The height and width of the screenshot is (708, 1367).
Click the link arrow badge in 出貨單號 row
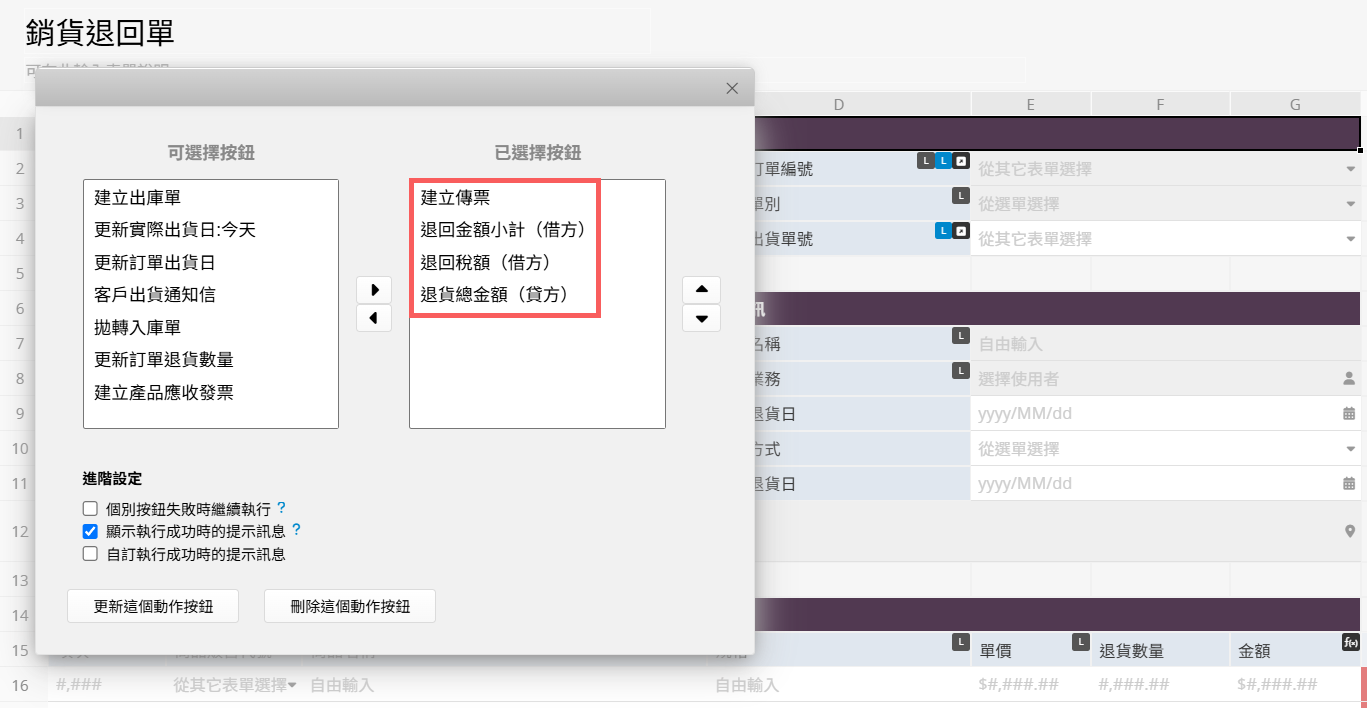coord(960,230)
